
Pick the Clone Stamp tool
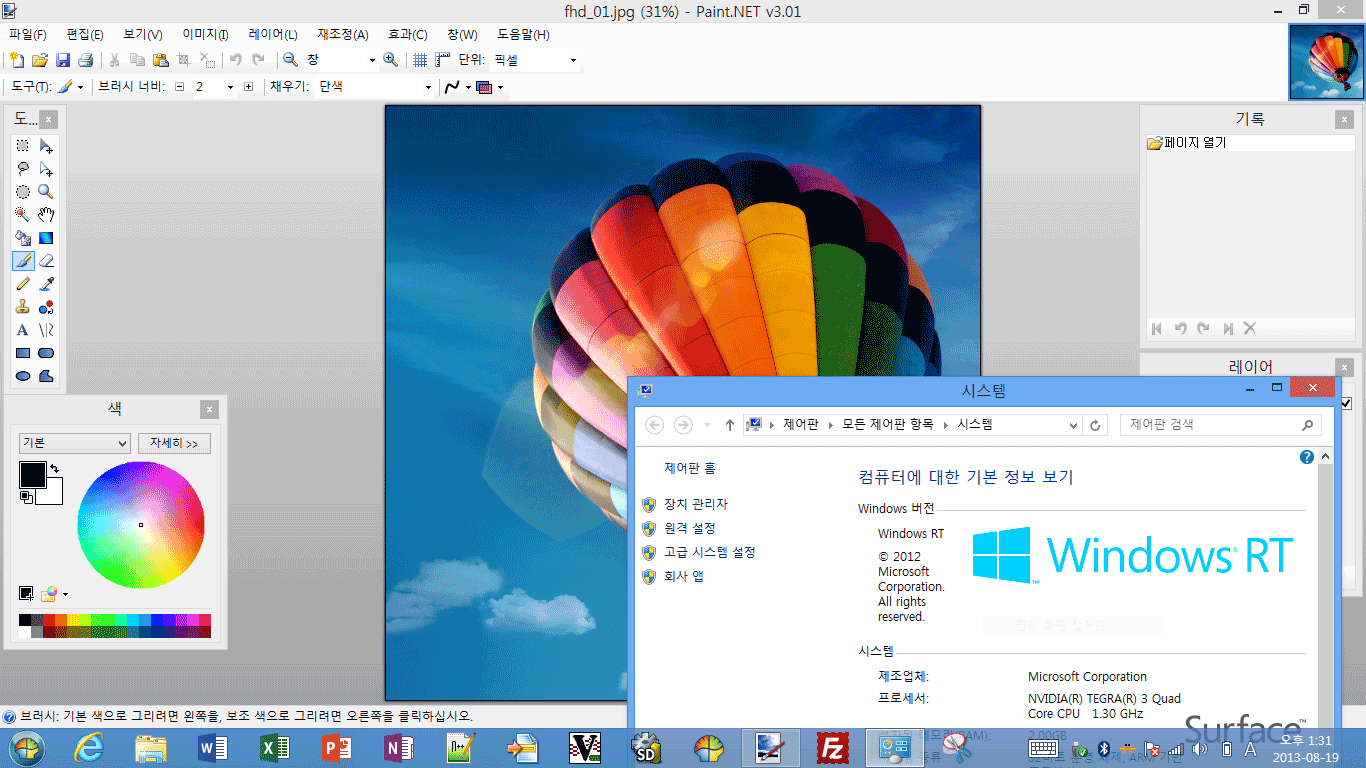[x=22, y=307]
